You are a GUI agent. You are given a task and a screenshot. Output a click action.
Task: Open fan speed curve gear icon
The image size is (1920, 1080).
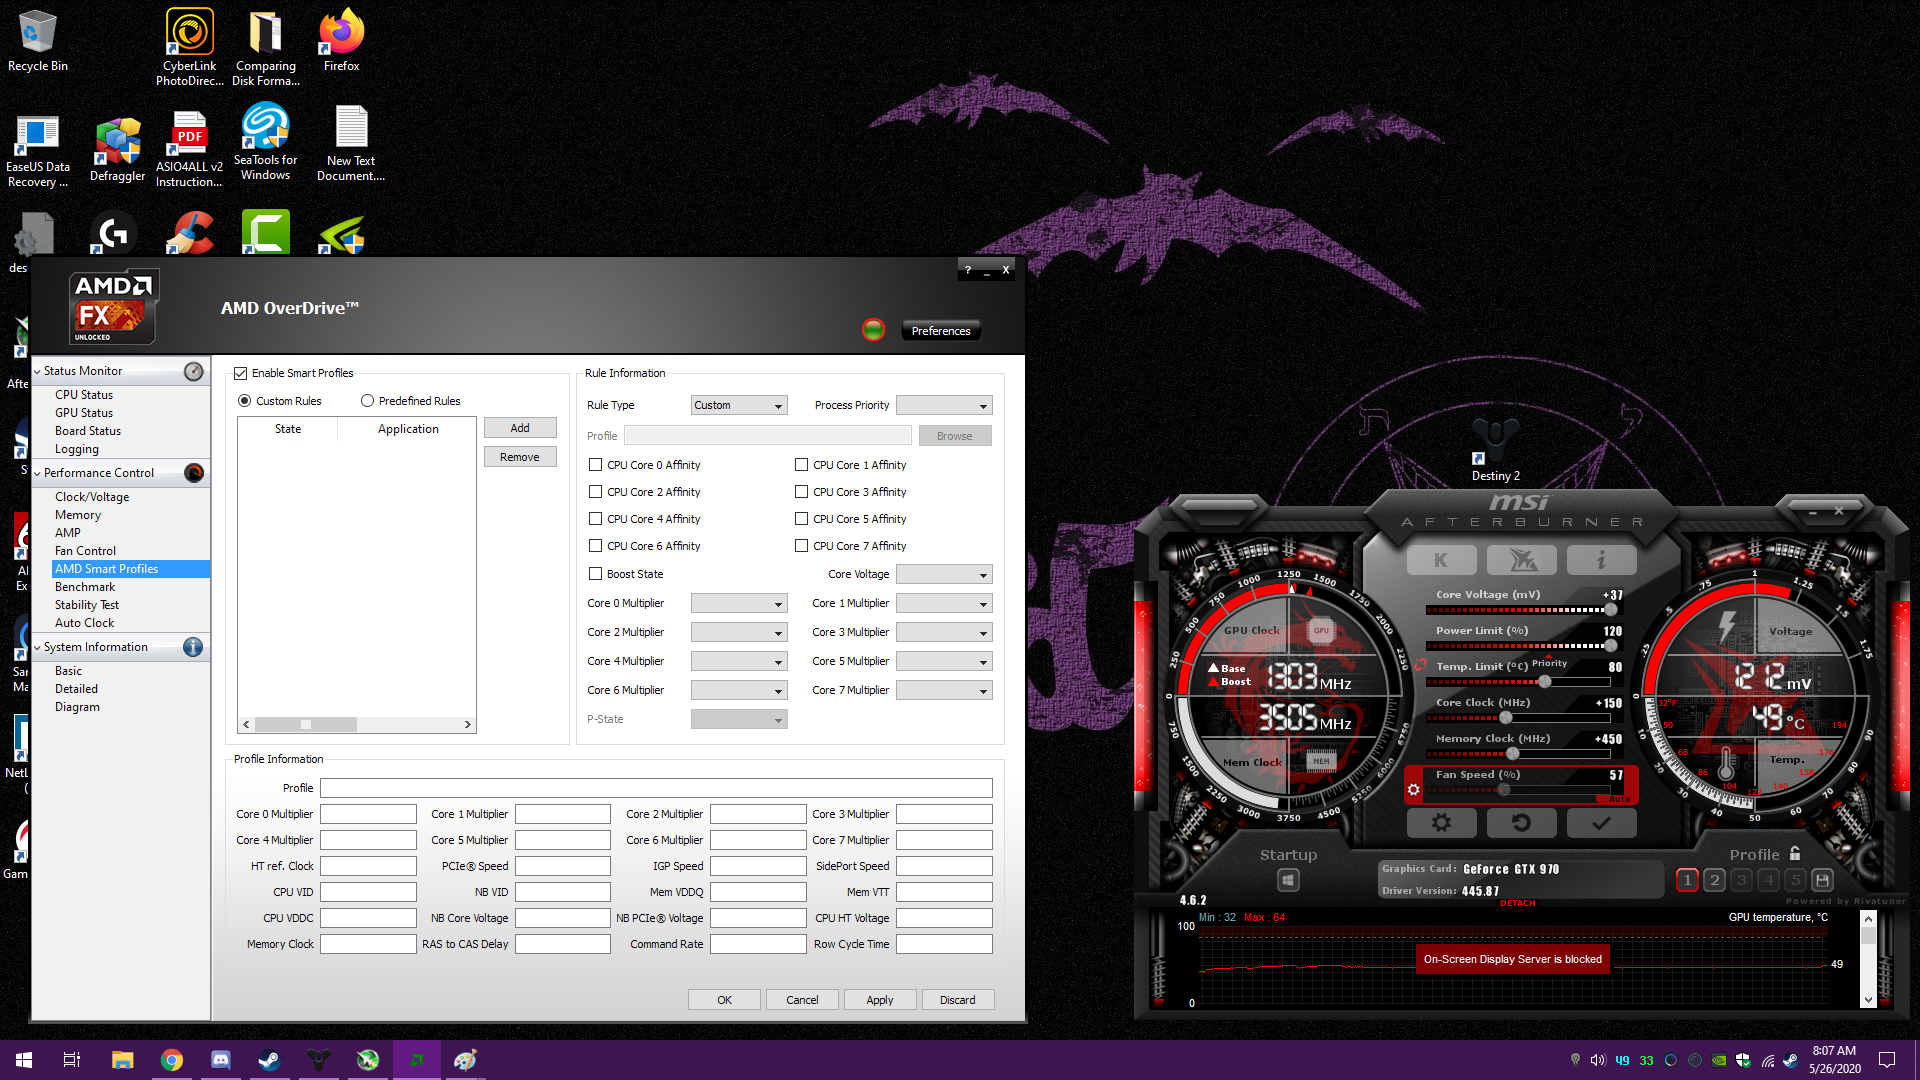click(1414, 790)
